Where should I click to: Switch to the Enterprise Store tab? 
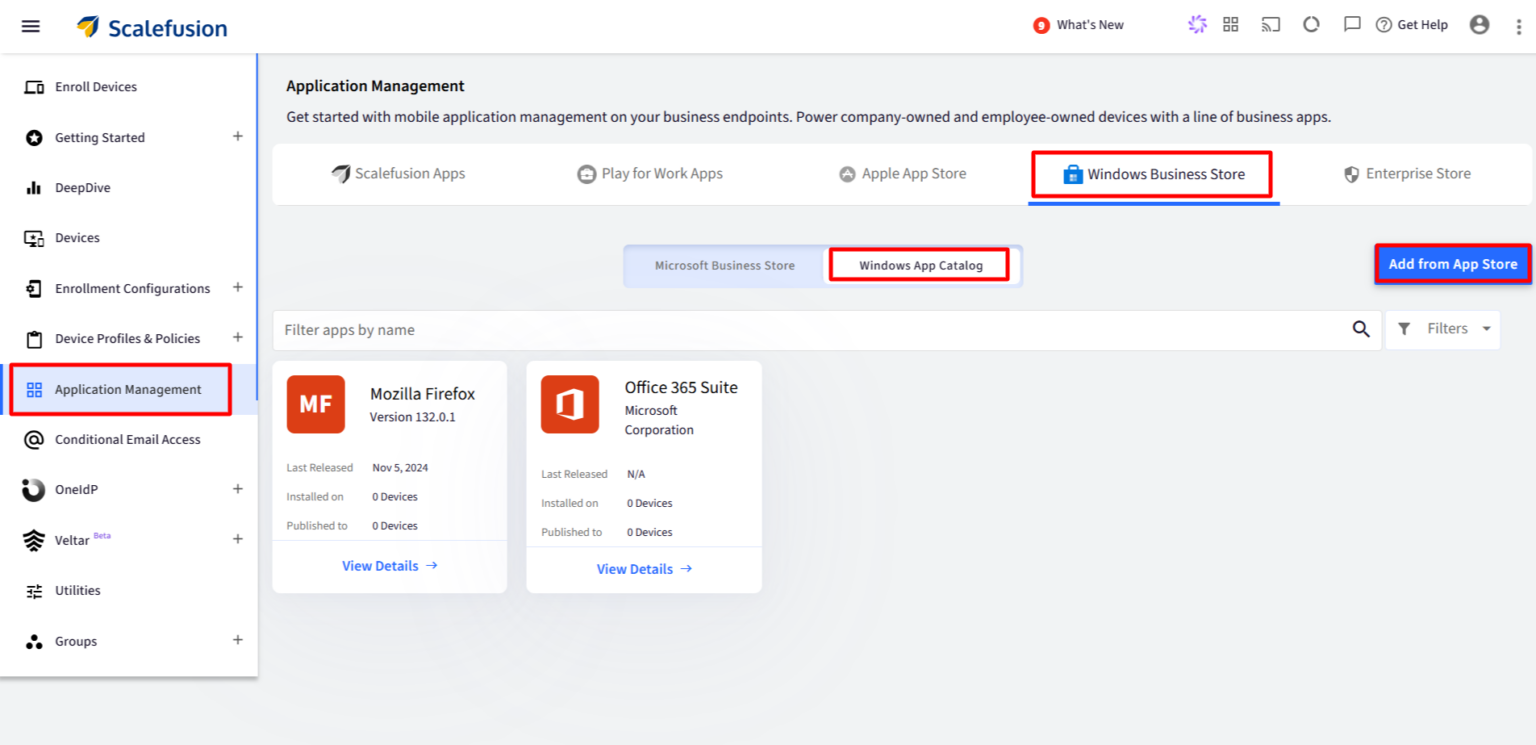coord(1406,174)
